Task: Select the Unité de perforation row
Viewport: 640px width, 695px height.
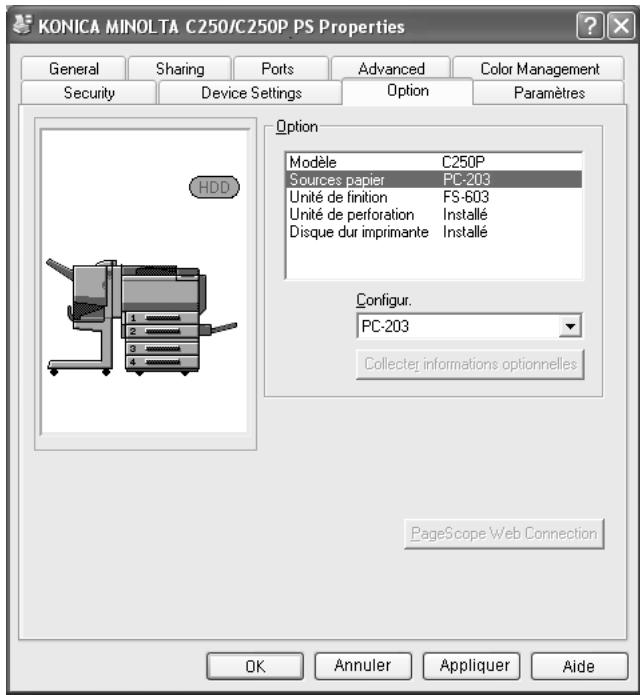Action: coord(434,215)
